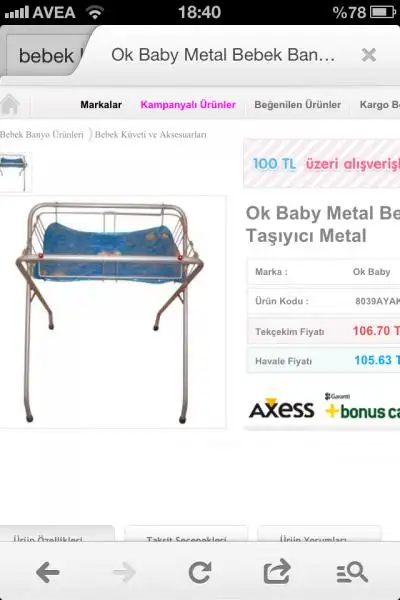Follow the Bebek Banyo Ürünleri breadcrumb
This screenshot has width=400, height=600.
tap(41, 135)
